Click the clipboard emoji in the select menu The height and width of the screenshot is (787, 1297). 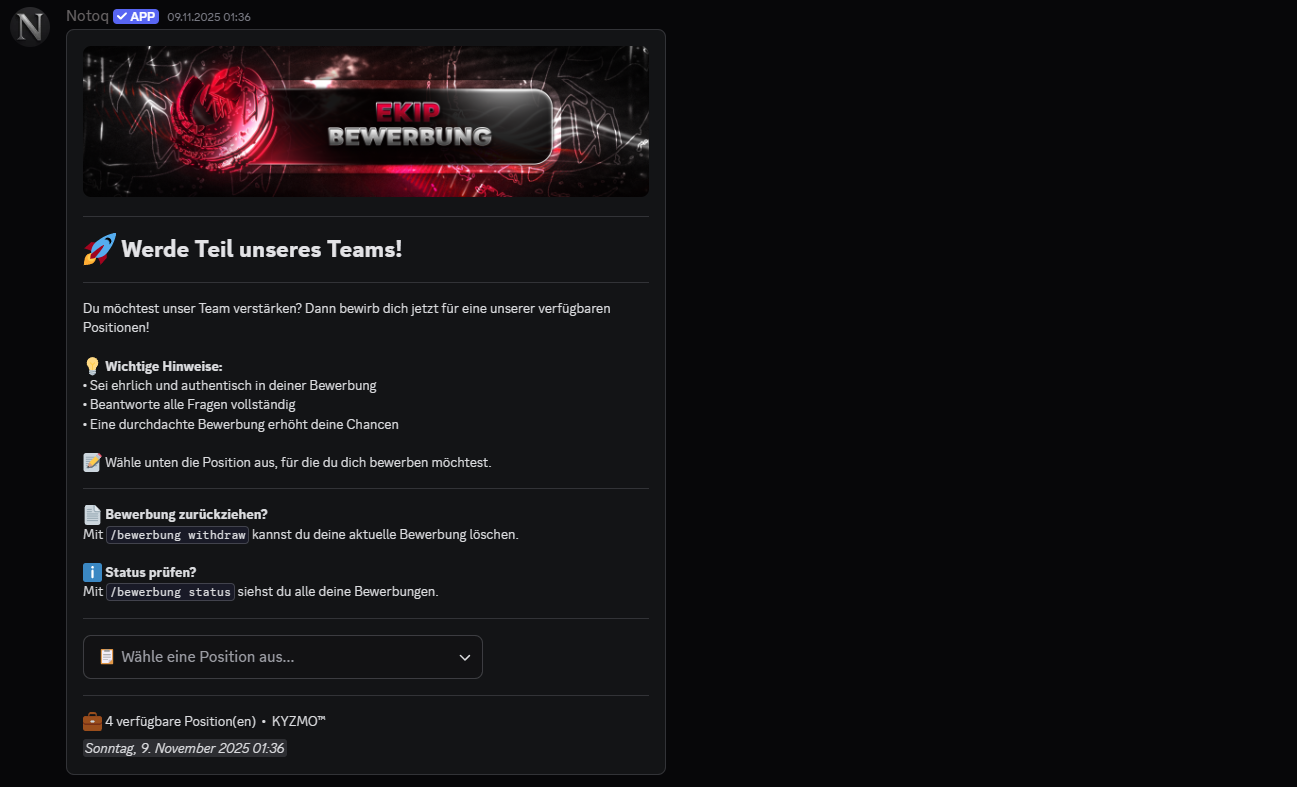(107, 657)
